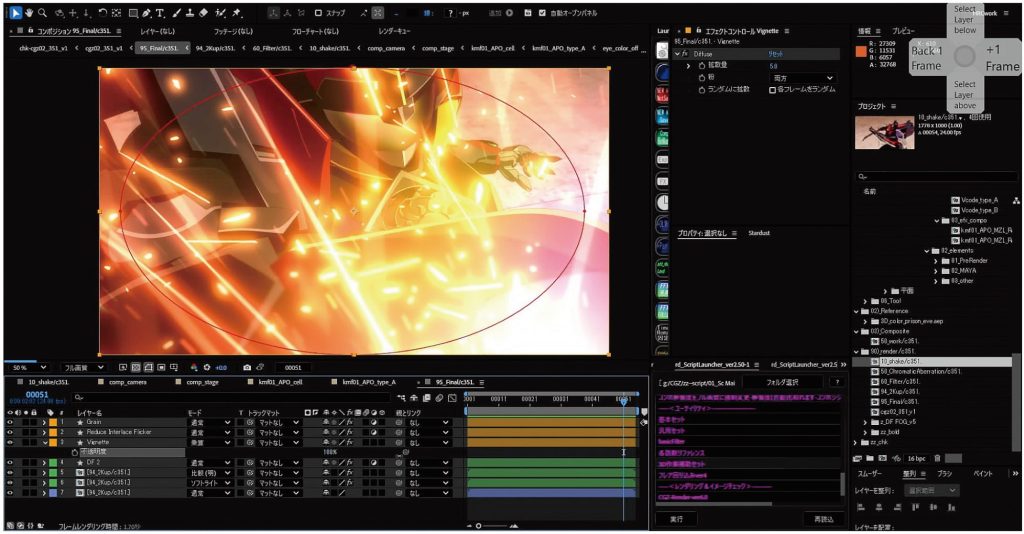Image resolution: width=1024 pixels, height=534 pixels.
Task: Click the stopwatch next to 拡散量
Action: pyautogui.click(x=703, y=66)
